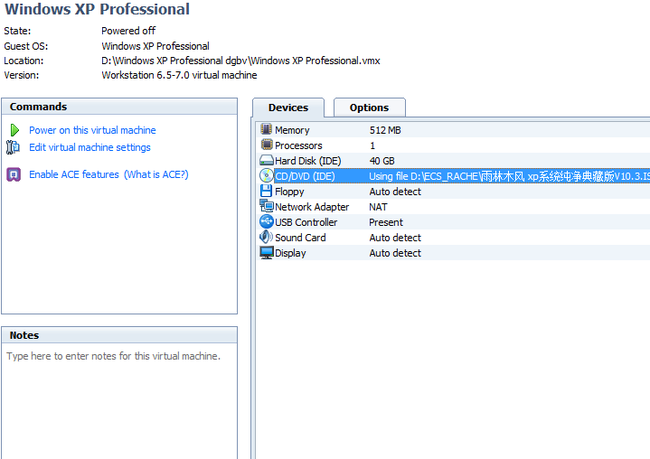The width and height of the screenshot is (650, 459).
Task: Click the CD/DVD Using file path value
Action: (x=509, y=176)
